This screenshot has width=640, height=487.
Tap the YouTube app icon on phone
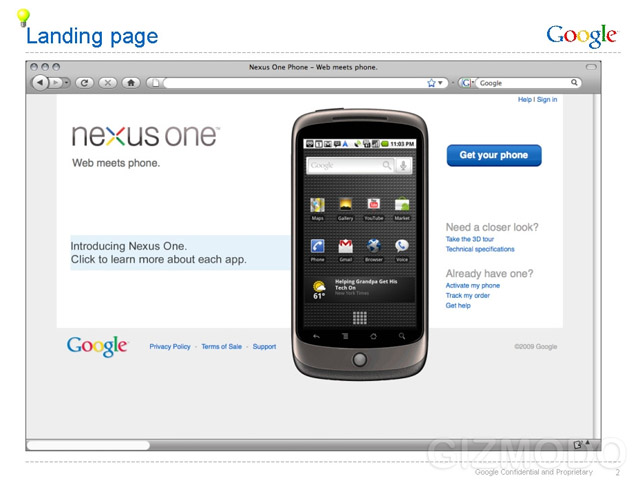(373, 204)
